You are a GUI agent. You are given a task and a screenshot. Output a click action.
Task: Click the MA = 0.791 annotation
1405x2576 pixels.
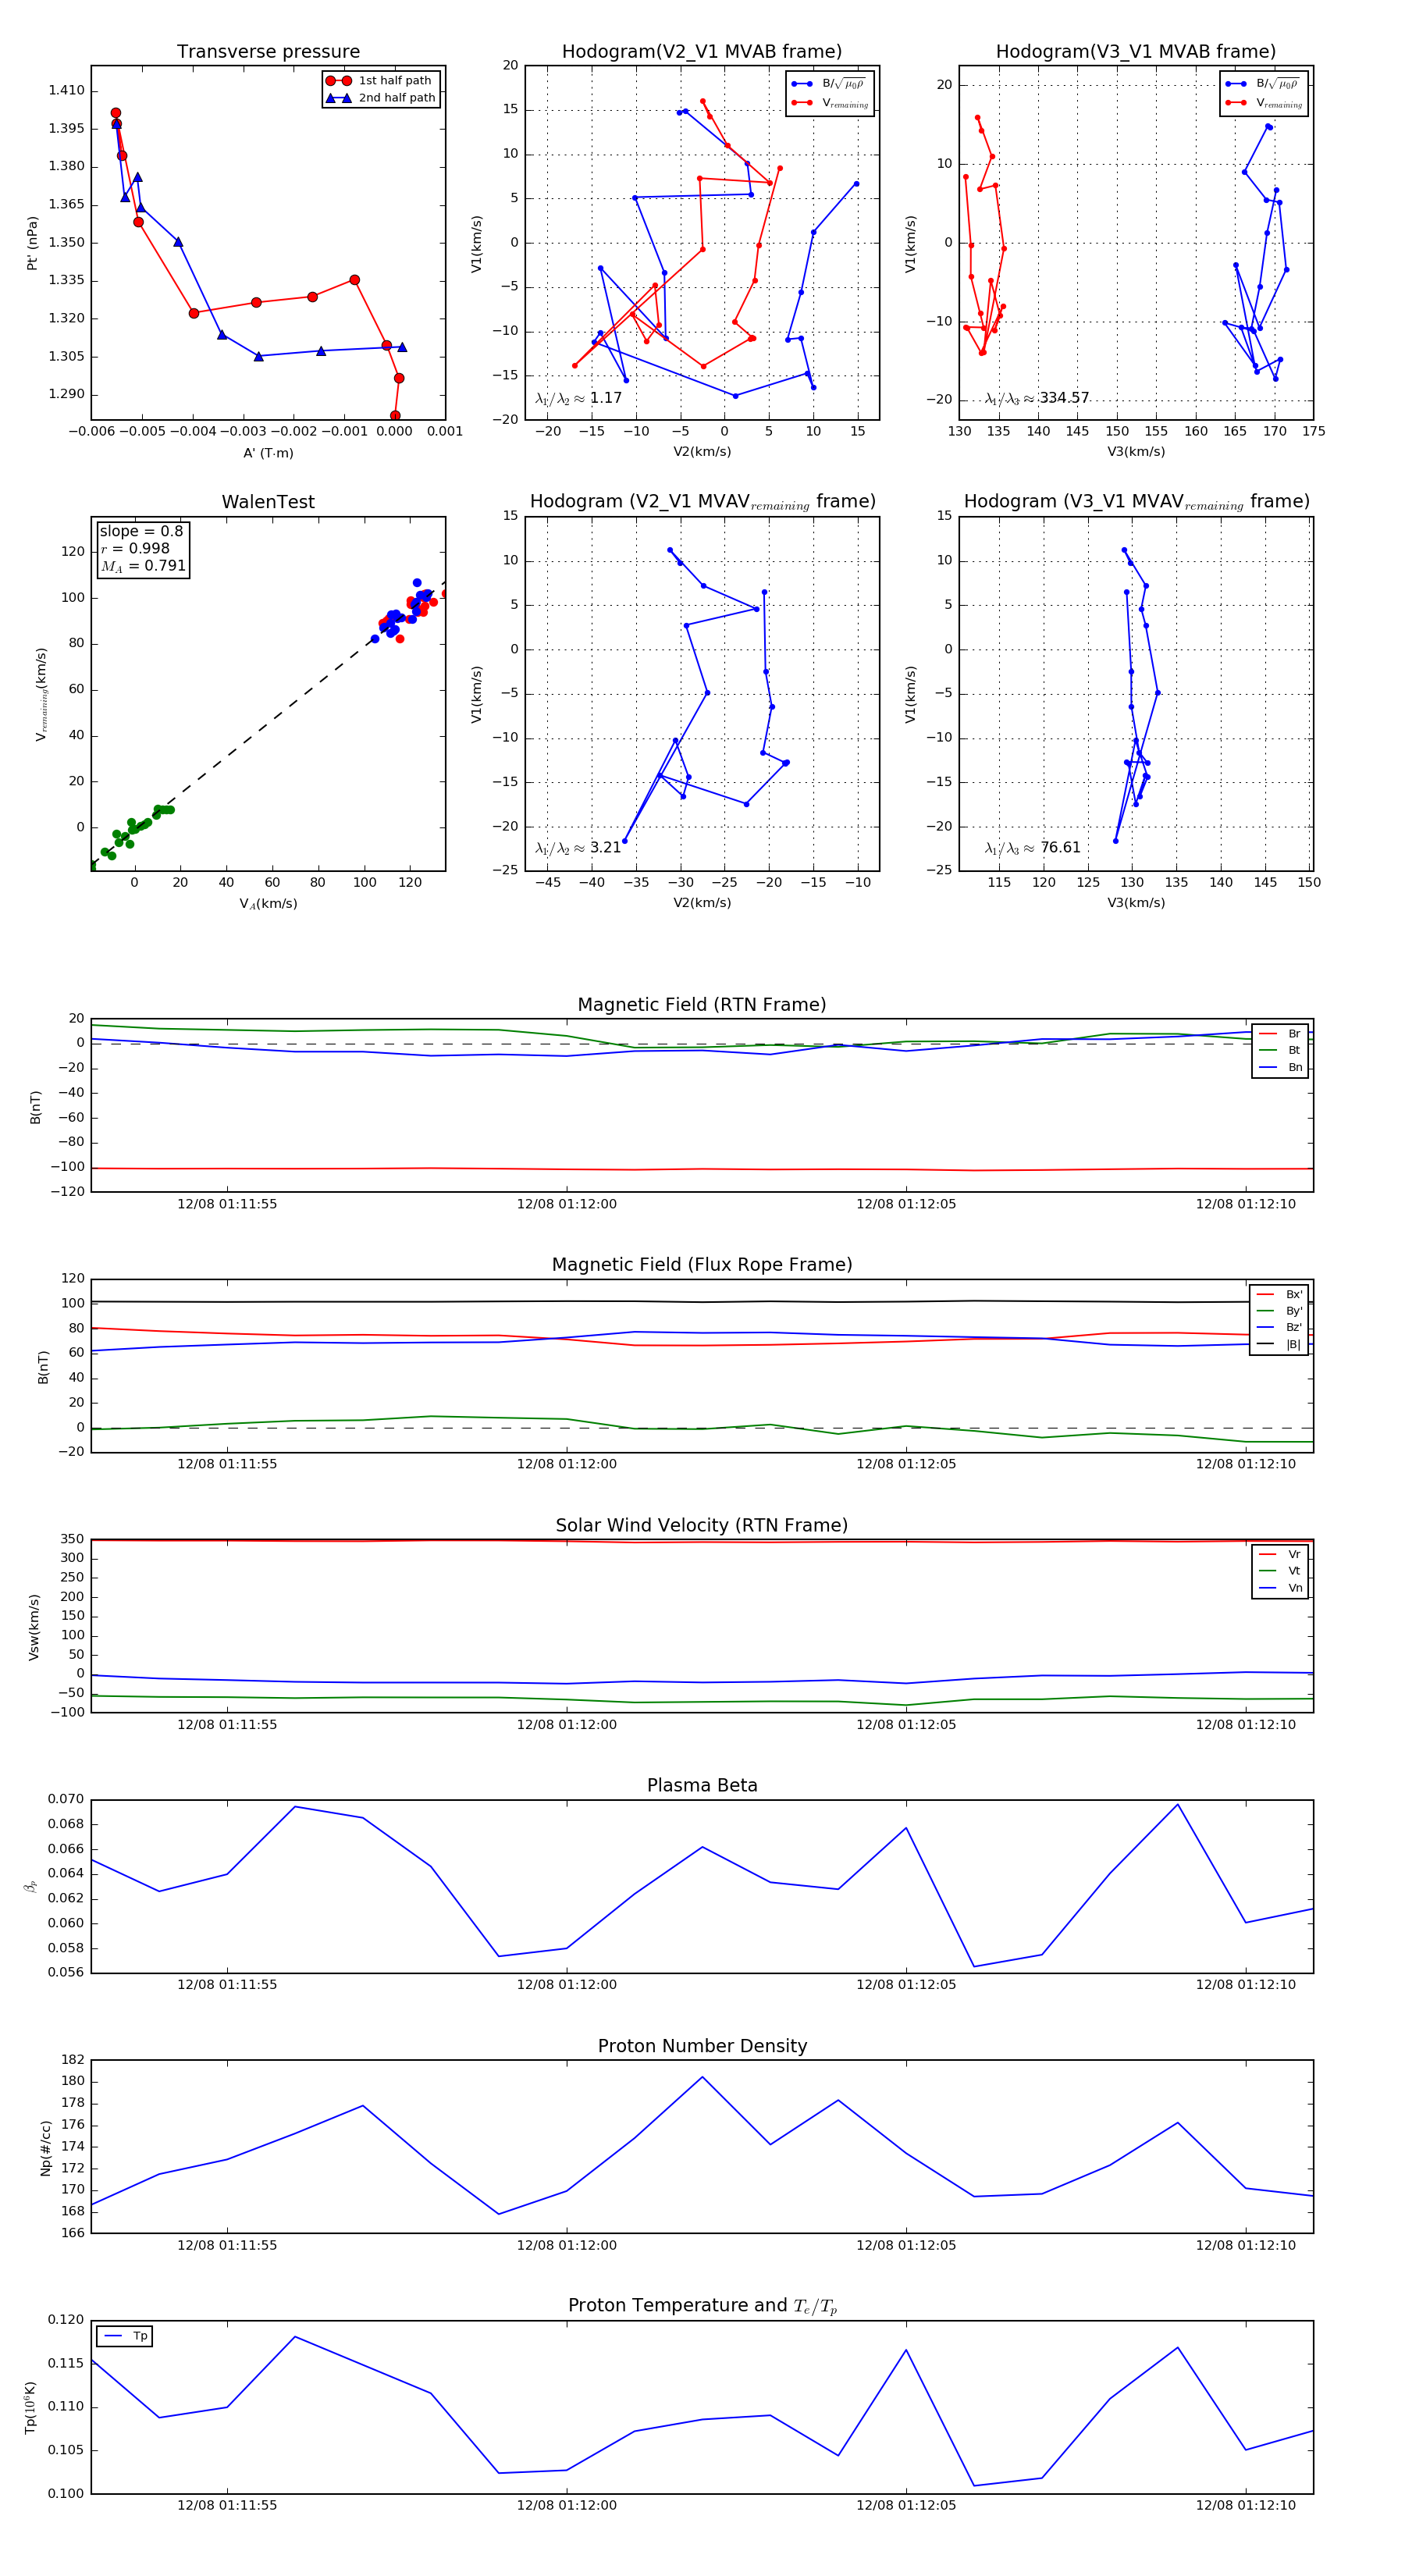[142, 566]
